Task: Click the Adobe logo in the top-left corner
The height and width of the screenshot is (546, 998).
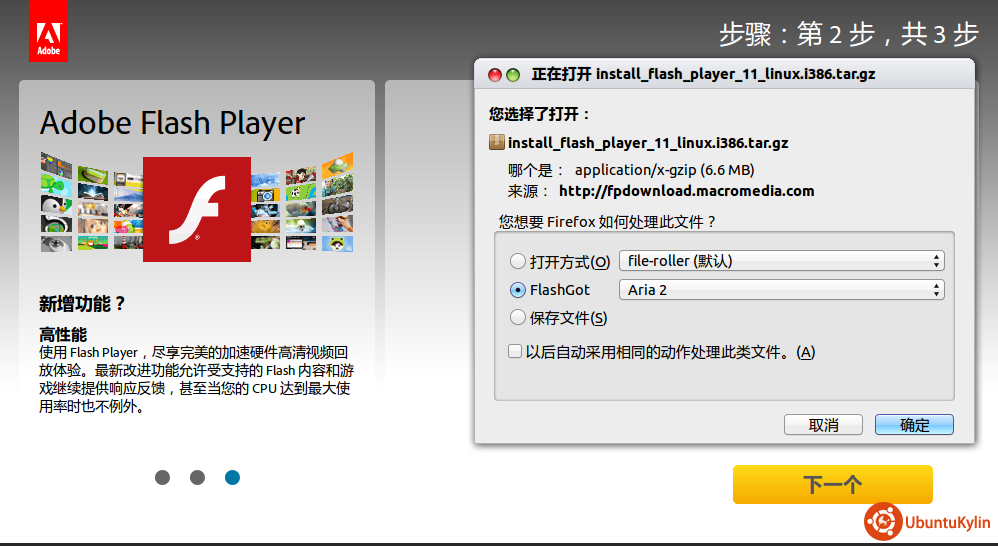Action: (48, 31)
